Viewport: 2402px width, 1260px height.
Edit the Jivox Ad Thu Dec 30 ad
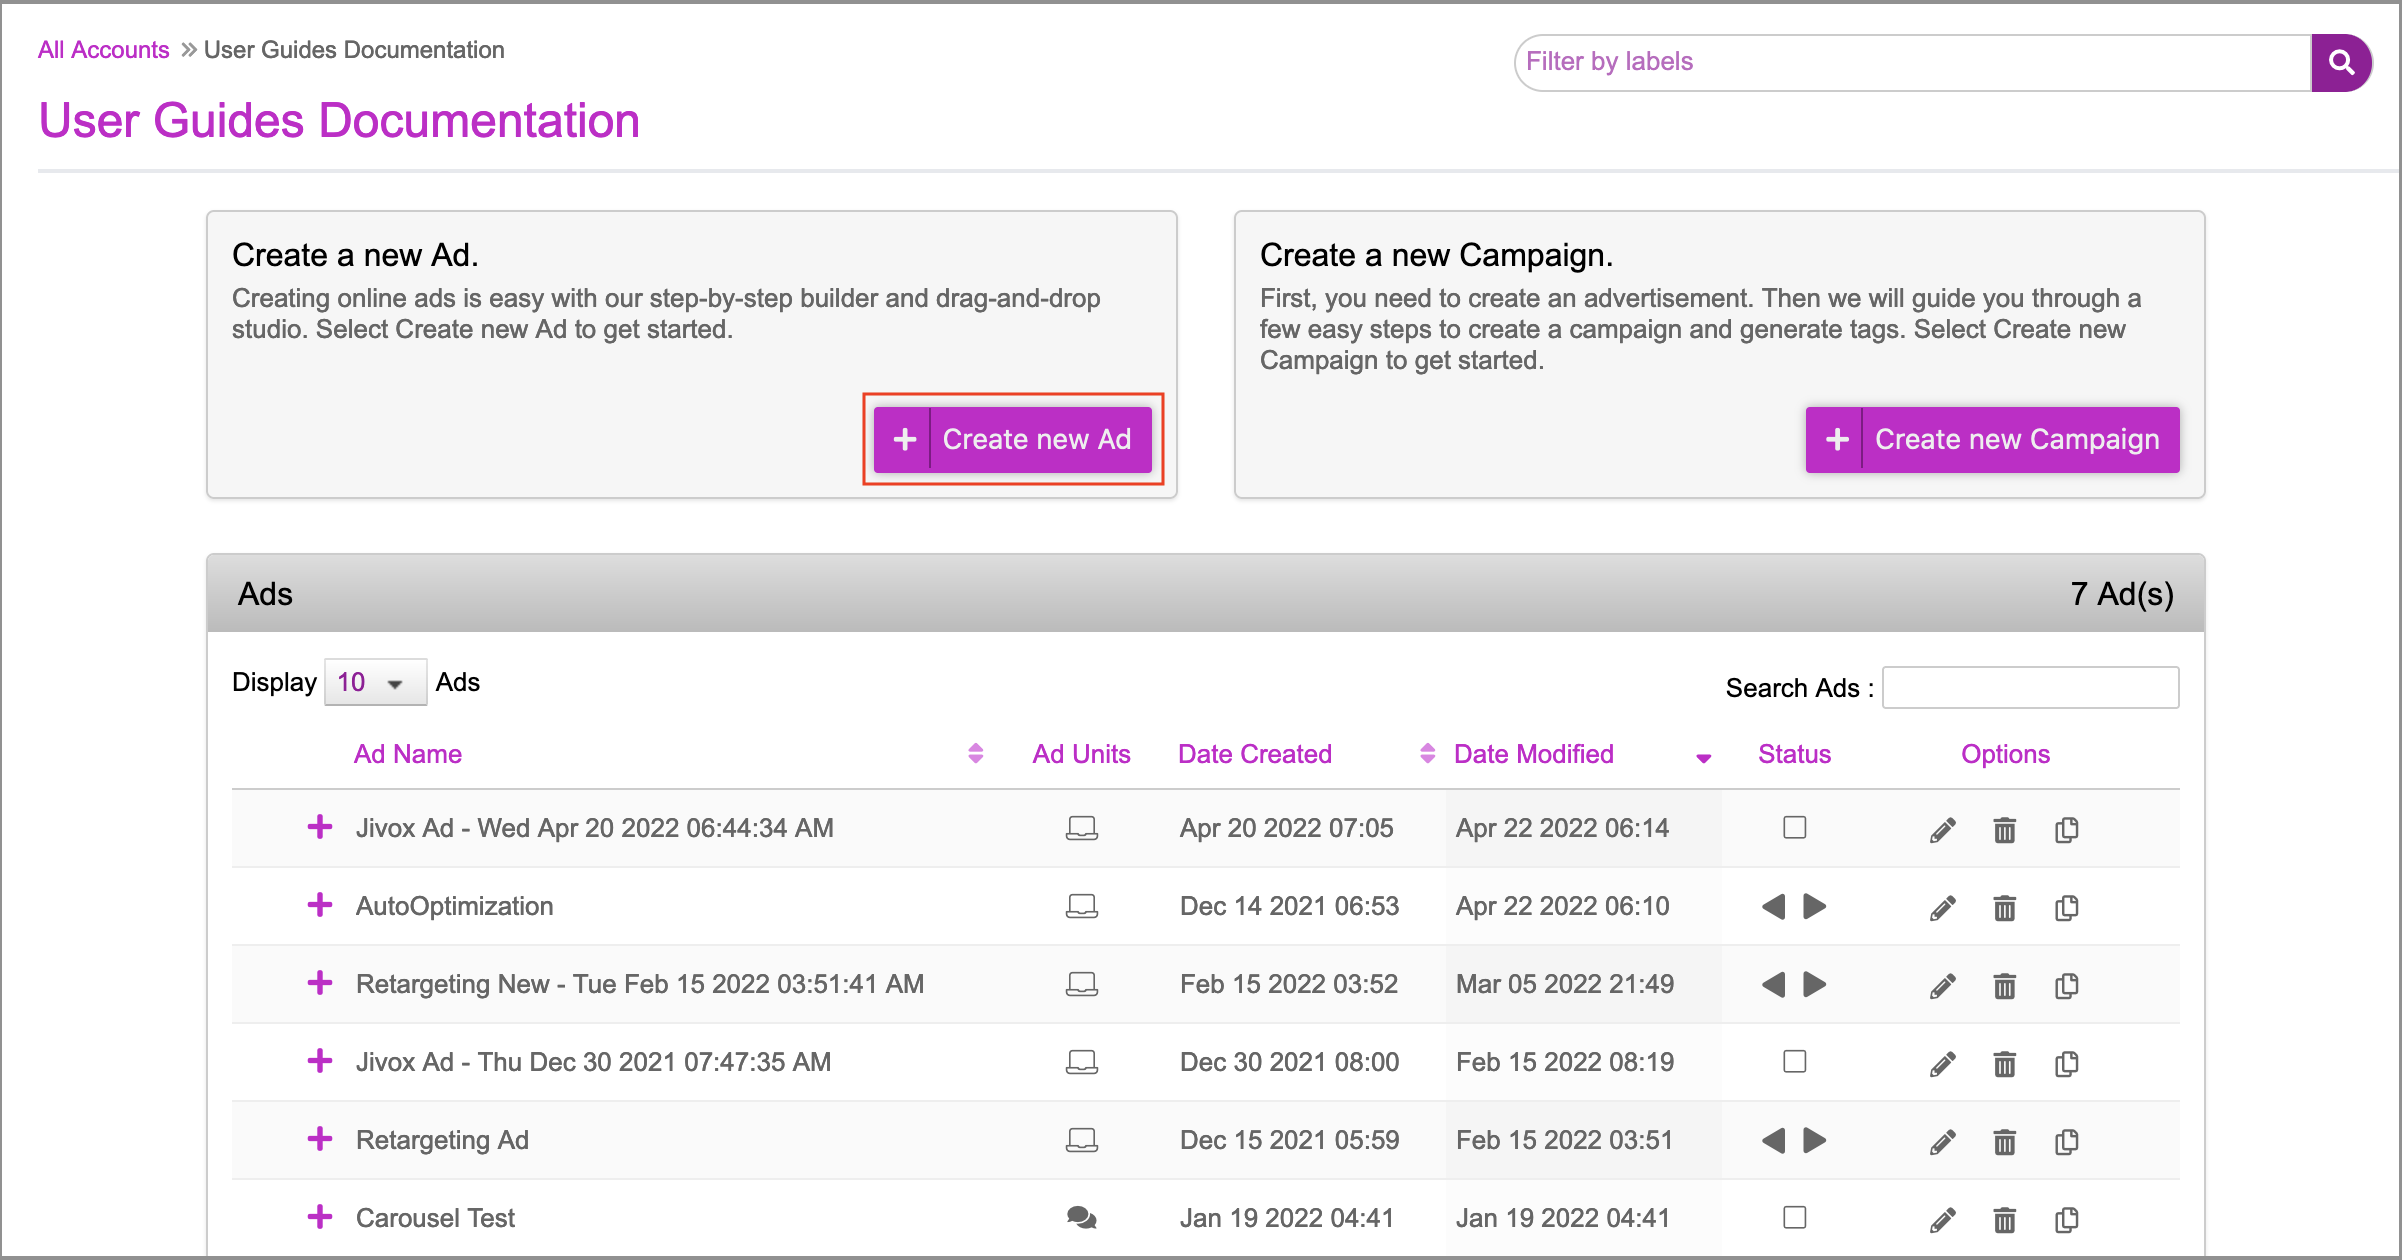click(x=1942, y=1064)
